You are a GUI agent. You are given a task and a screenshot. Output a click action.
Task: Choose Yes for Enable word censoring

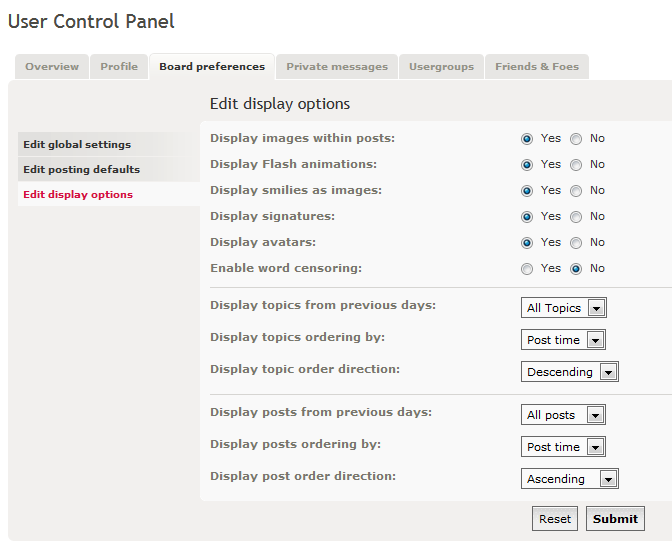[527, 269]
